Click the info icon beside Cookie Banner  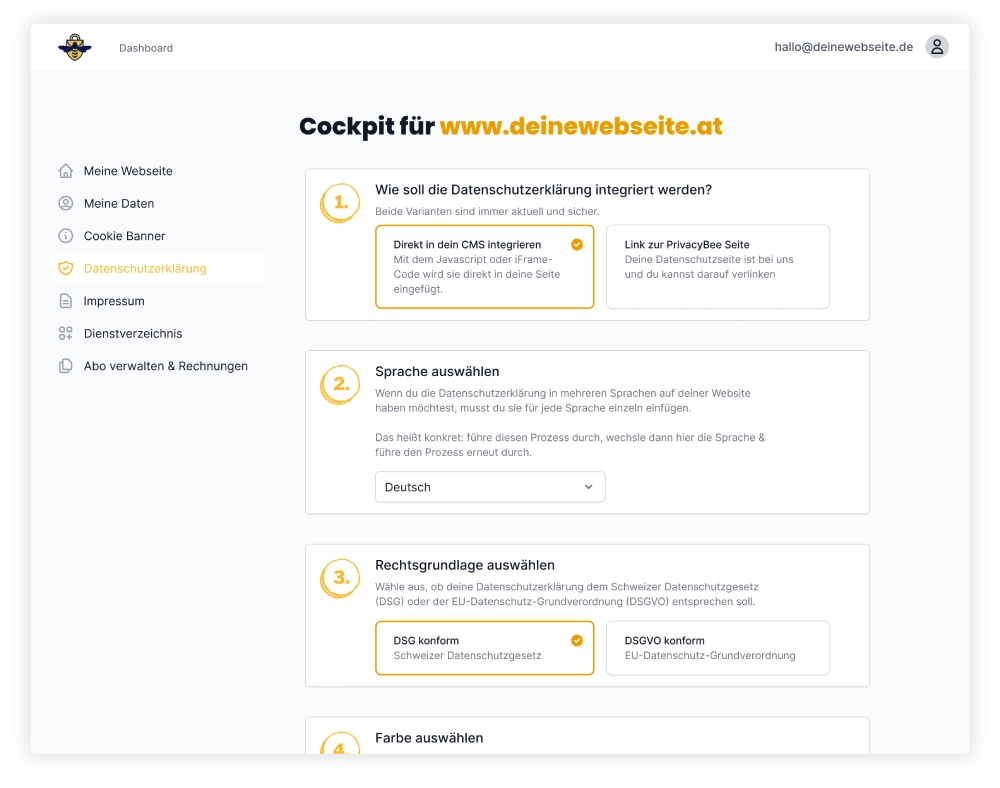pos(66,236)
